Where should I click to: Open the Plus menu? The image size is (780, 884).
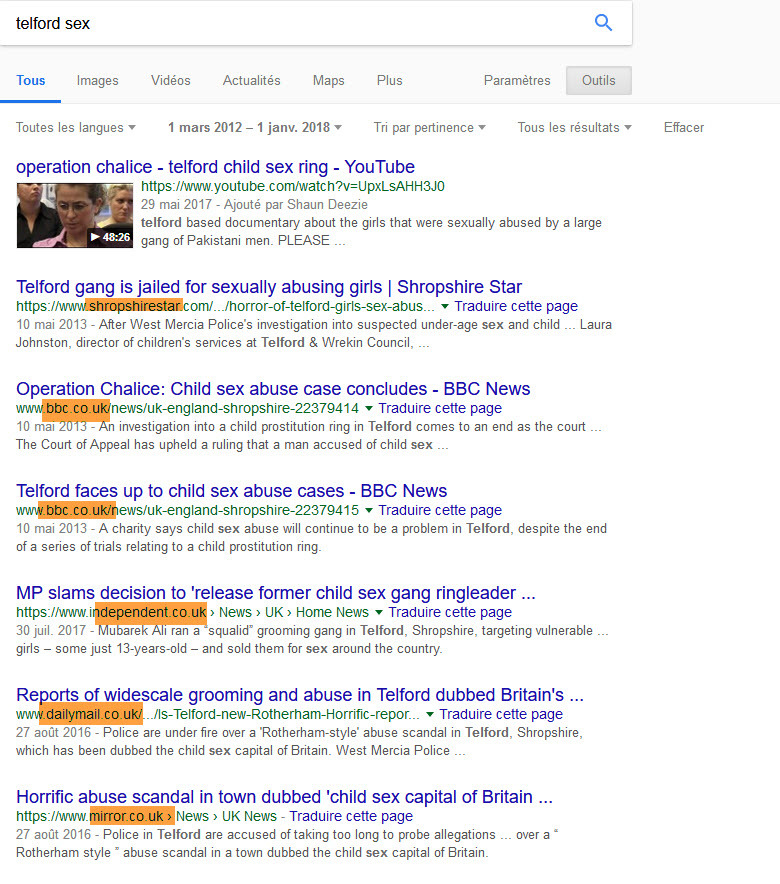(389, 81)
